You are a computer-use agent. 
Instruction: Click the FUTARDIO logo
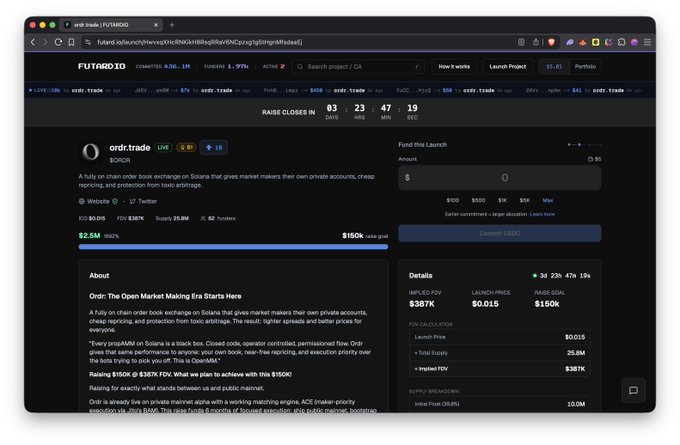click(101, 66)
